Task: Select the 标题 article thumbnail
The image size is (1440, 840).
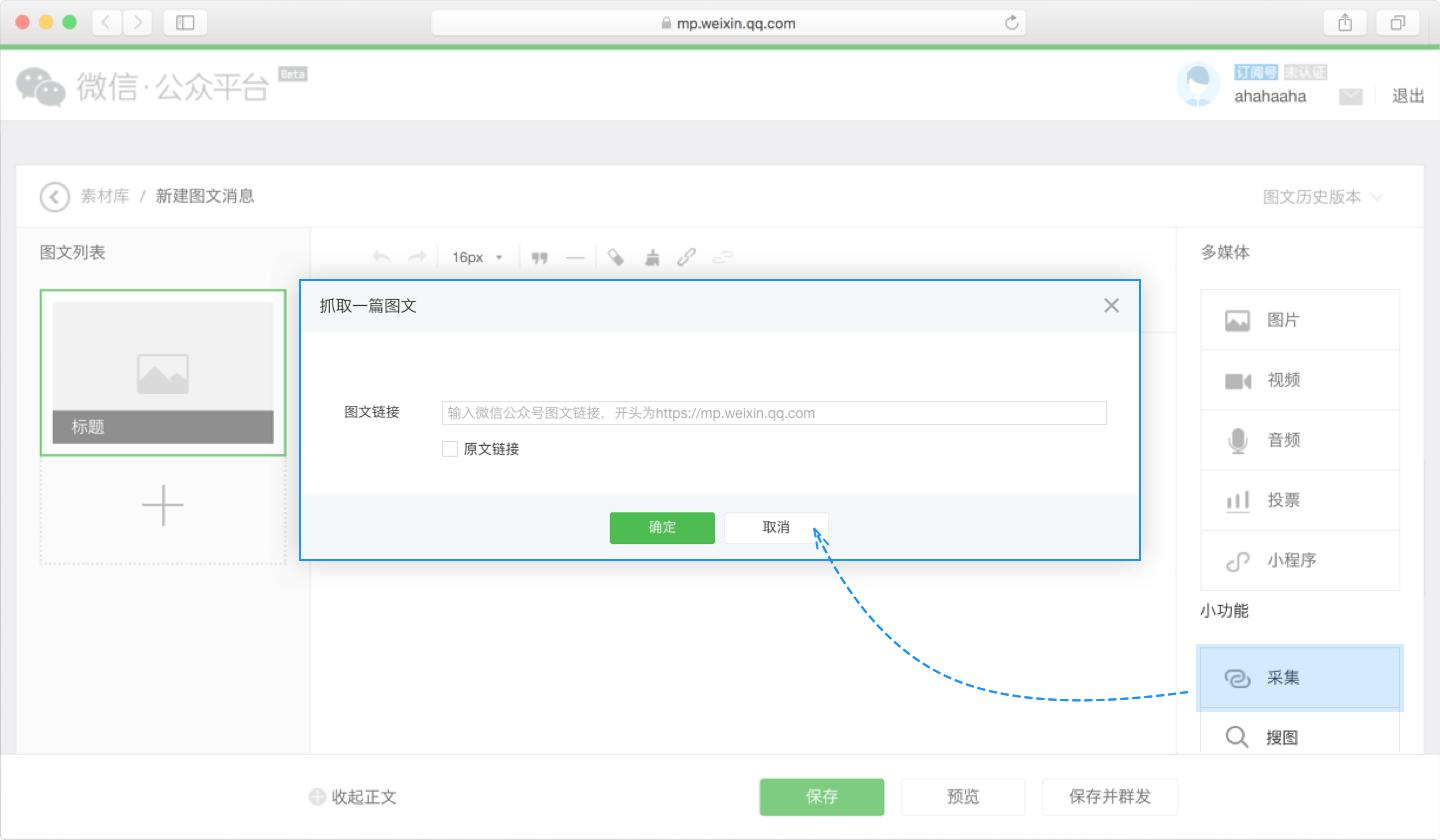Action: [x=163, y=371]
